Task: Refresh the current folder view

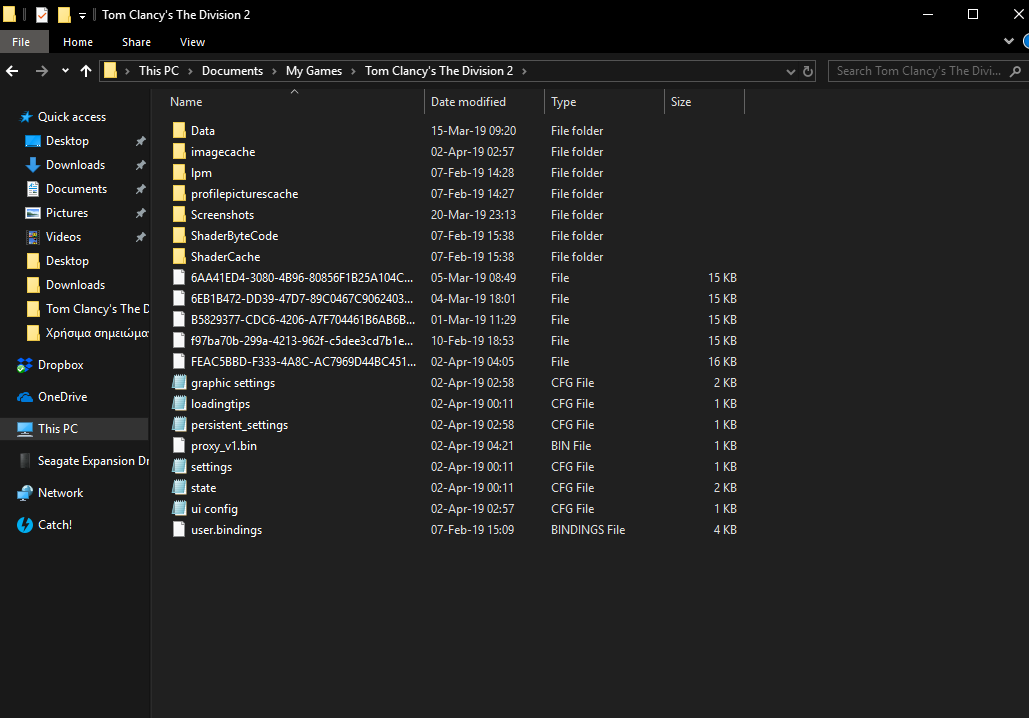Action: 808,71
